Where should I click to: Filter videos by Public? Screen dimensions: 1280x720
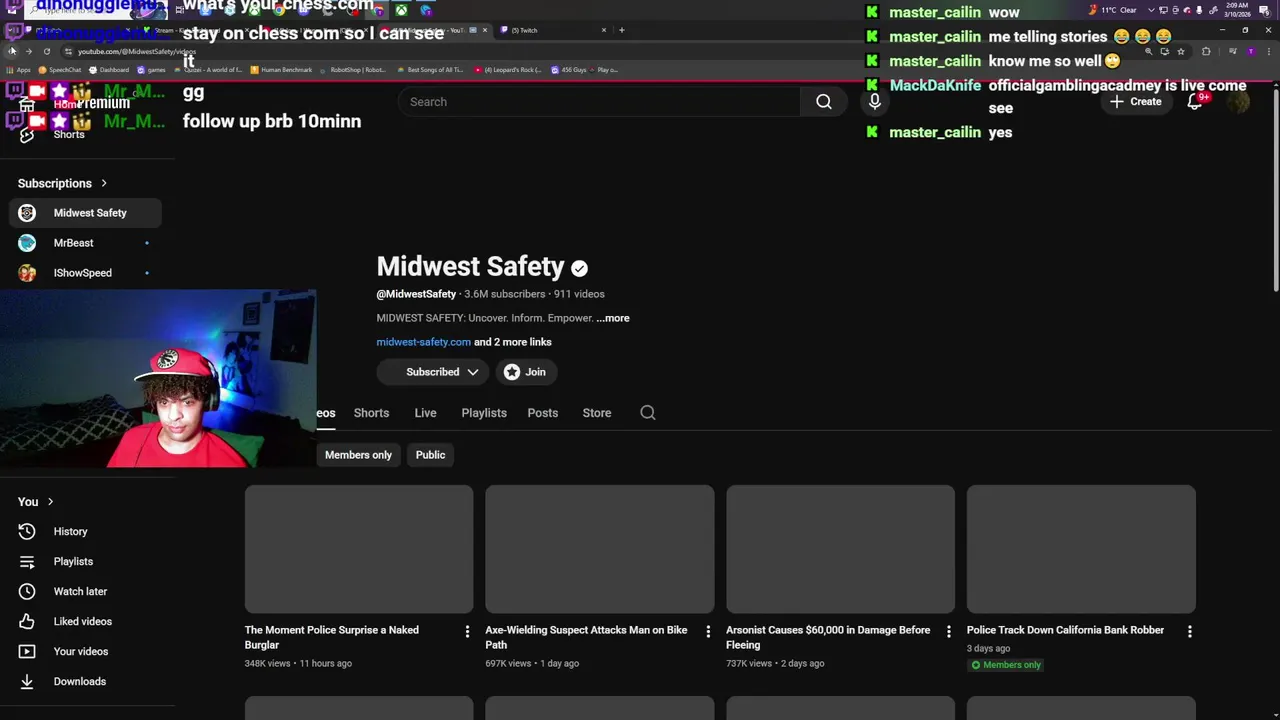(430, 455)
